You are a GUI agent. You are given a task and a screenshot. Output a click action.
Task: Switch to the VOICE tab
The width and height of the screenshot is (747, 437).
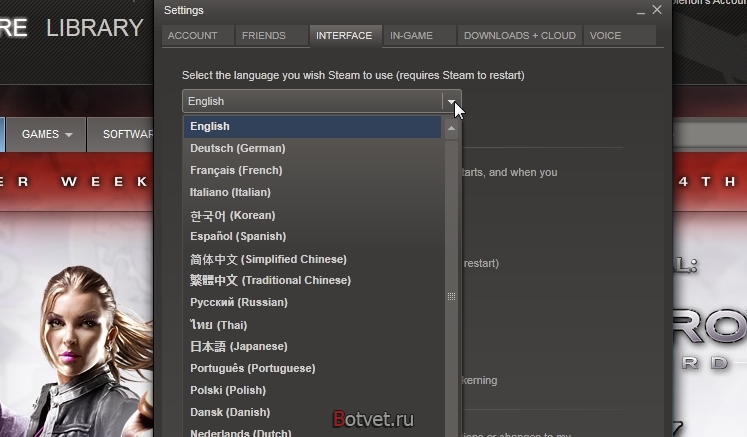click(620, 36)
